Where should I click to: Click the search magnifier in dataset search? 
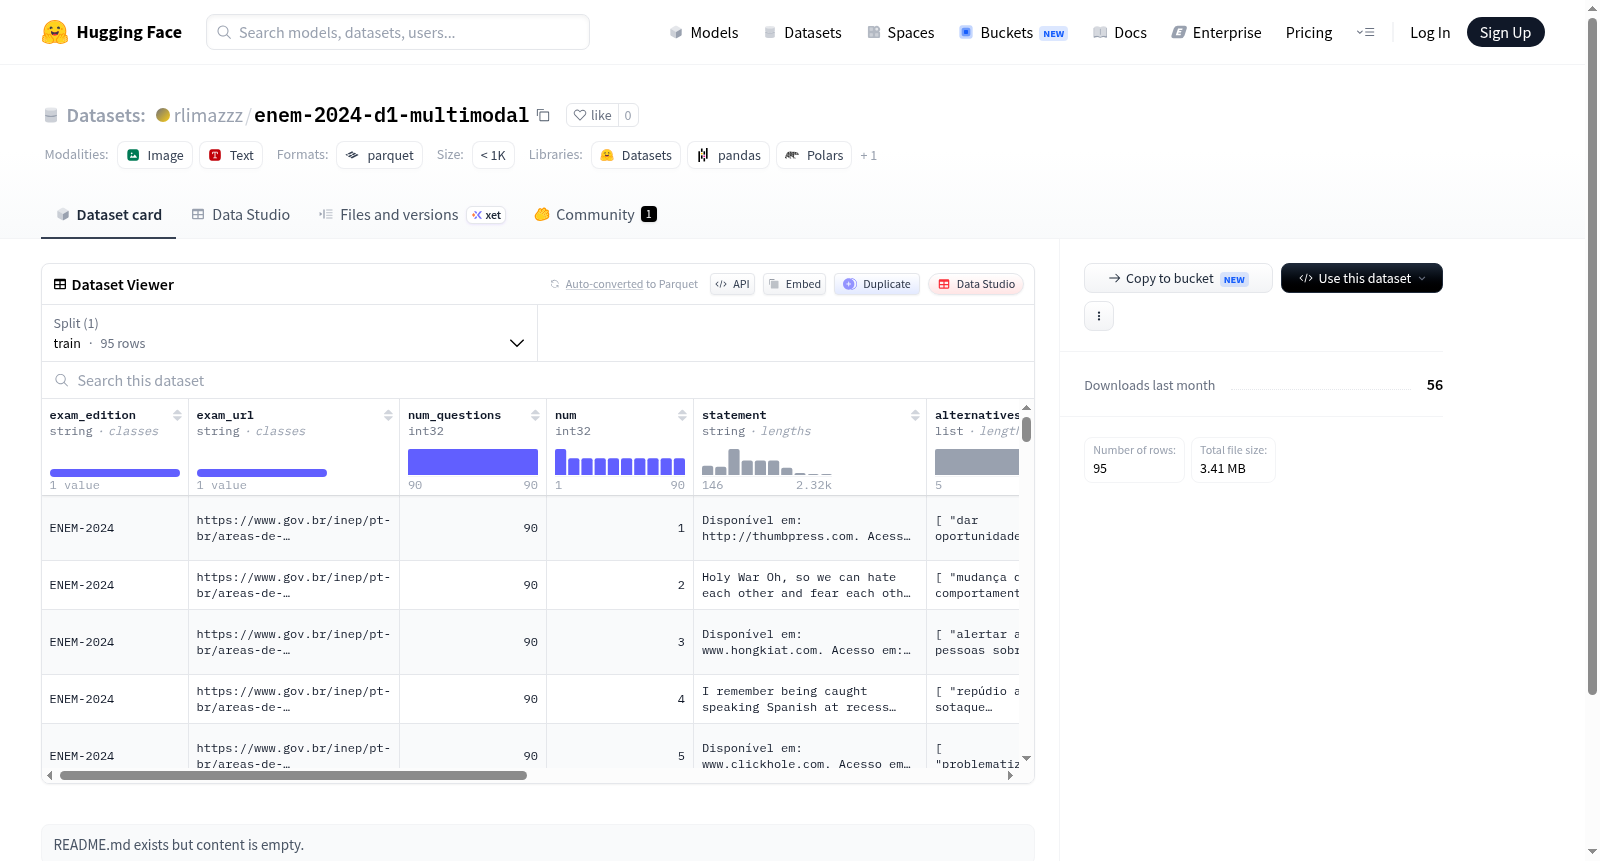click(x=62, y=381)
